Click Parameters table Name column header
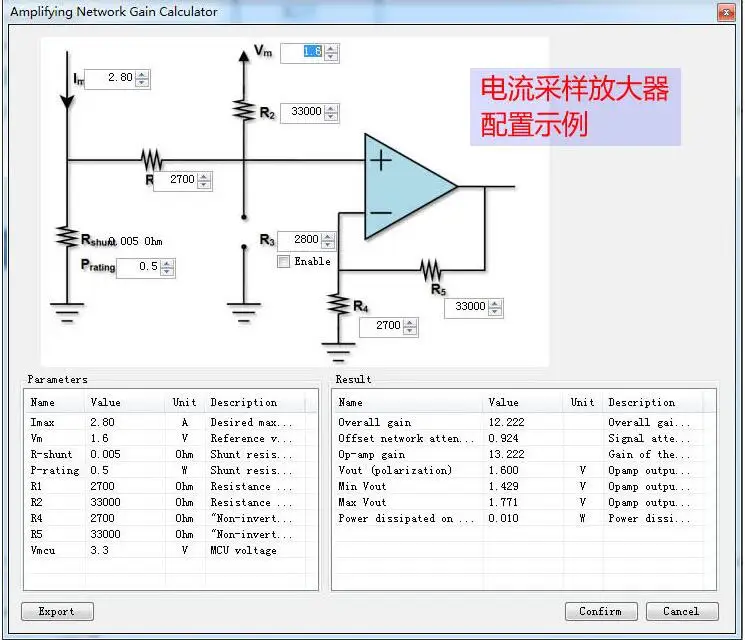 pyautogui.click(x=55, y=402)
